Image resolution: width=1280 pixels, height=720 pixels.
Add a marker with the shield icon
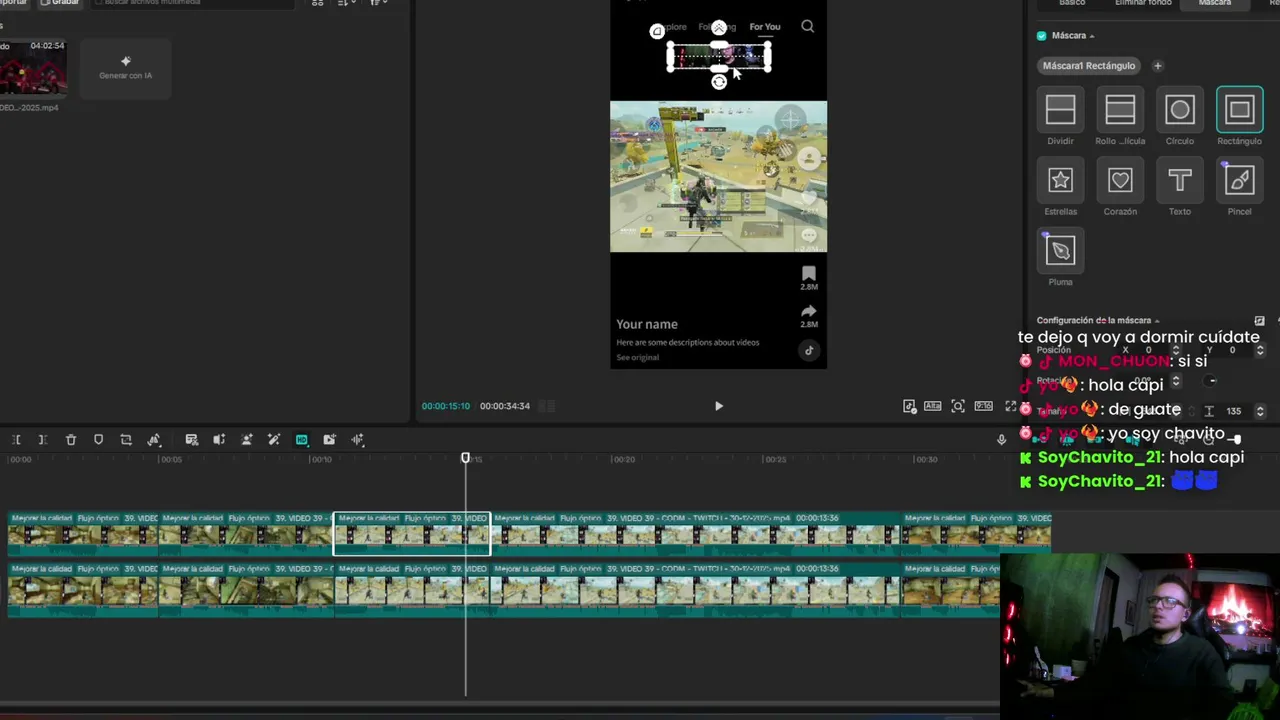click(x=98, y=440)
